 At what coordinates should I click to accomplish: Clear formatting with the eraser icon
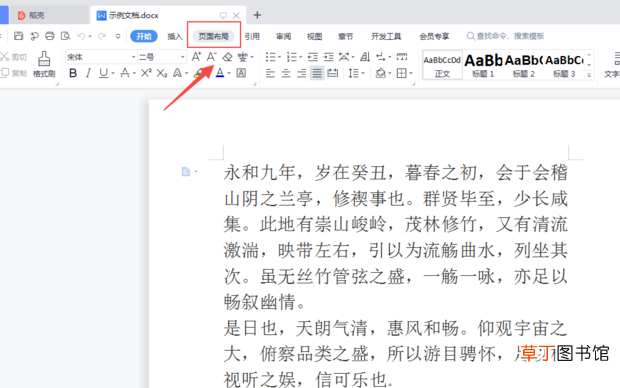pyautogui.click(x=227, y=57)
